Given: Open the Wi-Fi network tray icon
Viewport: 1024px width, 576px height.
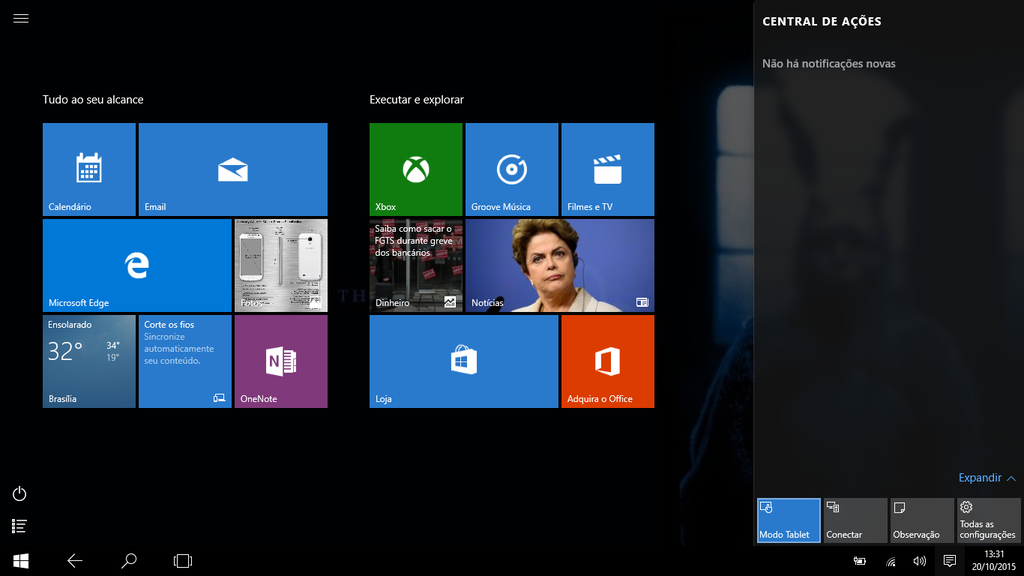Looking at the screenshot, I should (891, 562).
